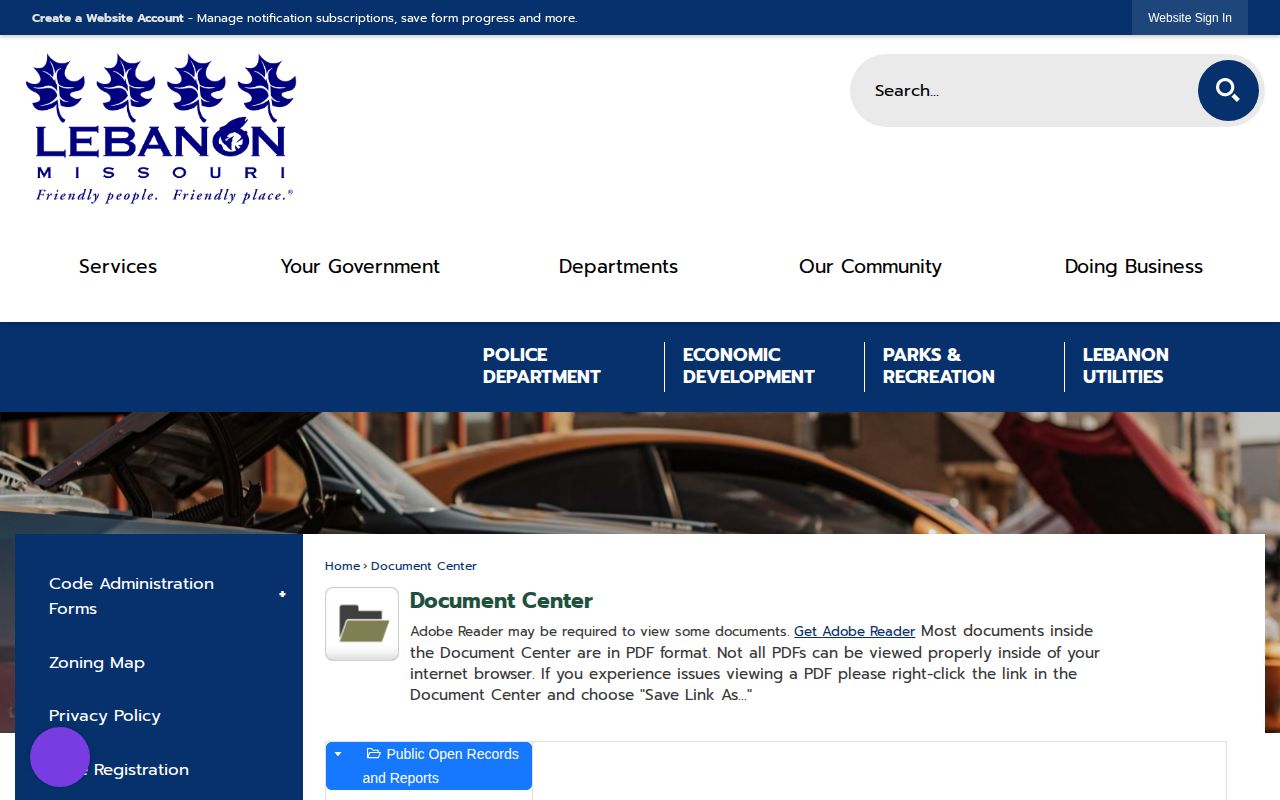Click Create a Website Account link
The image size is (1280, 800).
pyautogui.click(x=108, y=18)
